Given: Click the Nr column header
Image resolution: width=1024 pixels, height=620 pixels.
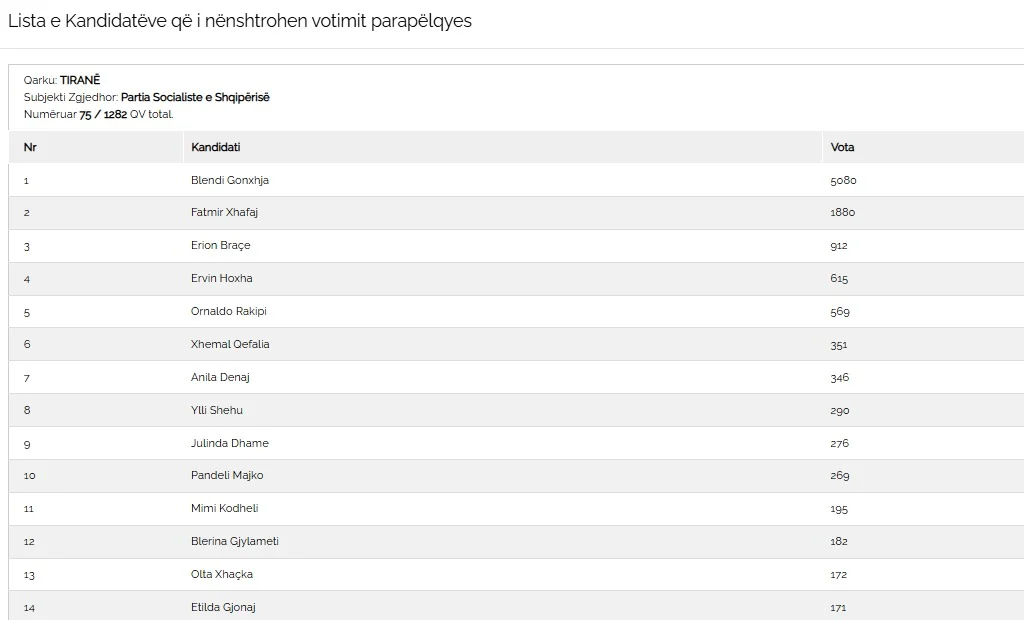Looking at the screenshot, I should (30, 147).
